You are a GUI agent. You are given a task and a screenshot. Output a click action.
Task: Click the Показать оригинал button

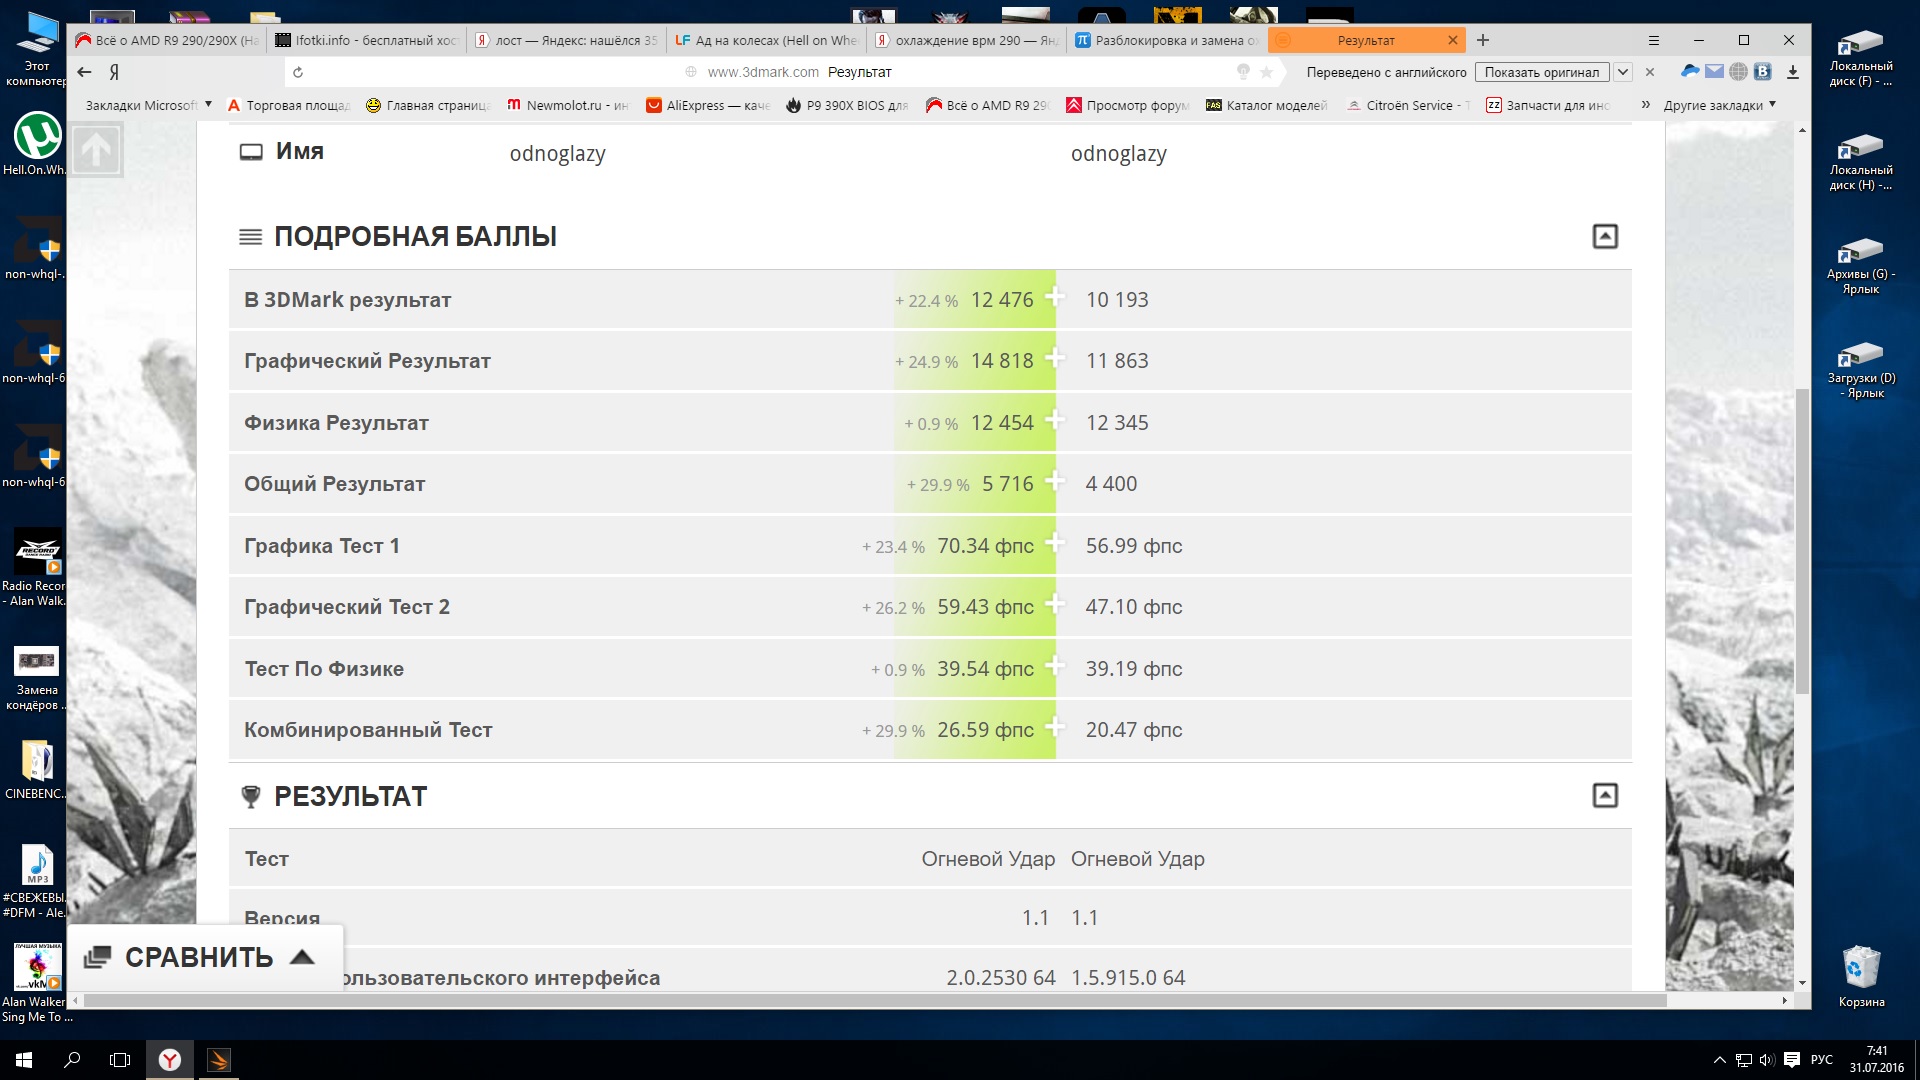pyautogui.click(x=1541, y=72)
